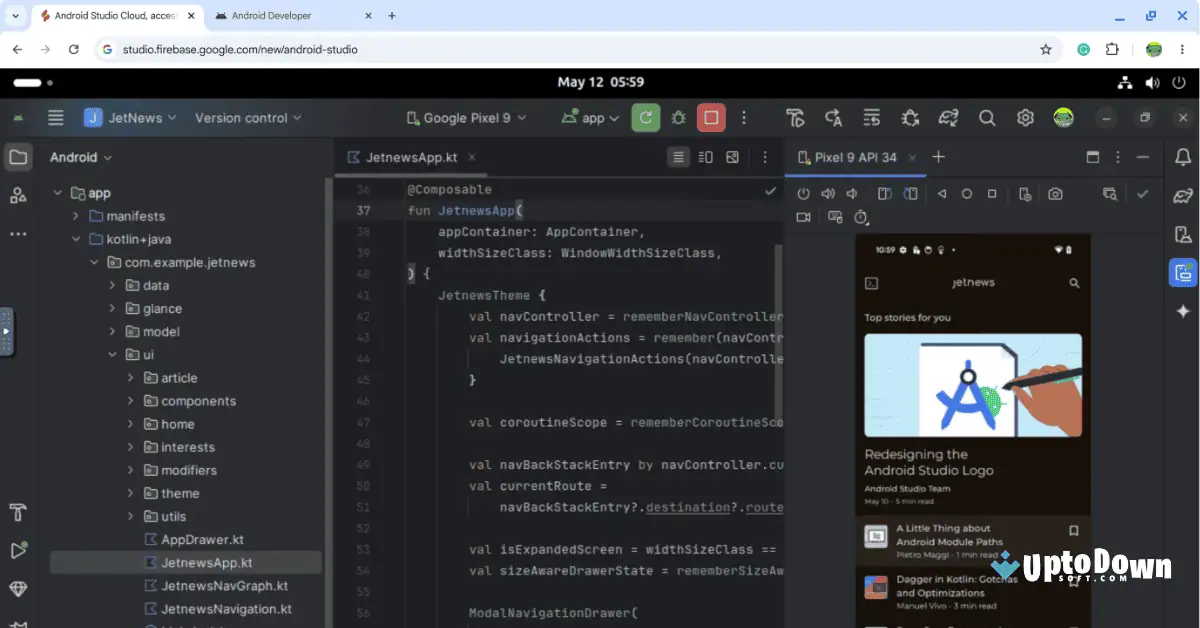The height and width of the screenshot is (628, 1200).
Task: Toggle the emulator power button
Action: coord(804,194)
